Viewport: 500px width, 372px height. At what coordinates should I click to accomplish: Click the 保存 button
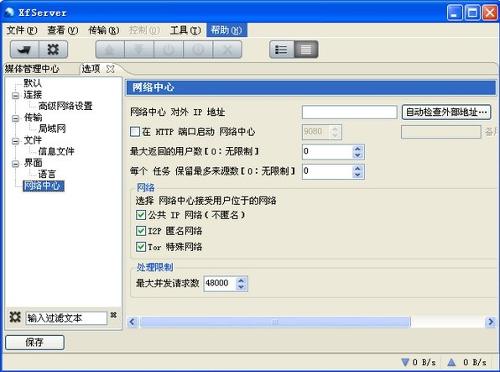(35, 342)
